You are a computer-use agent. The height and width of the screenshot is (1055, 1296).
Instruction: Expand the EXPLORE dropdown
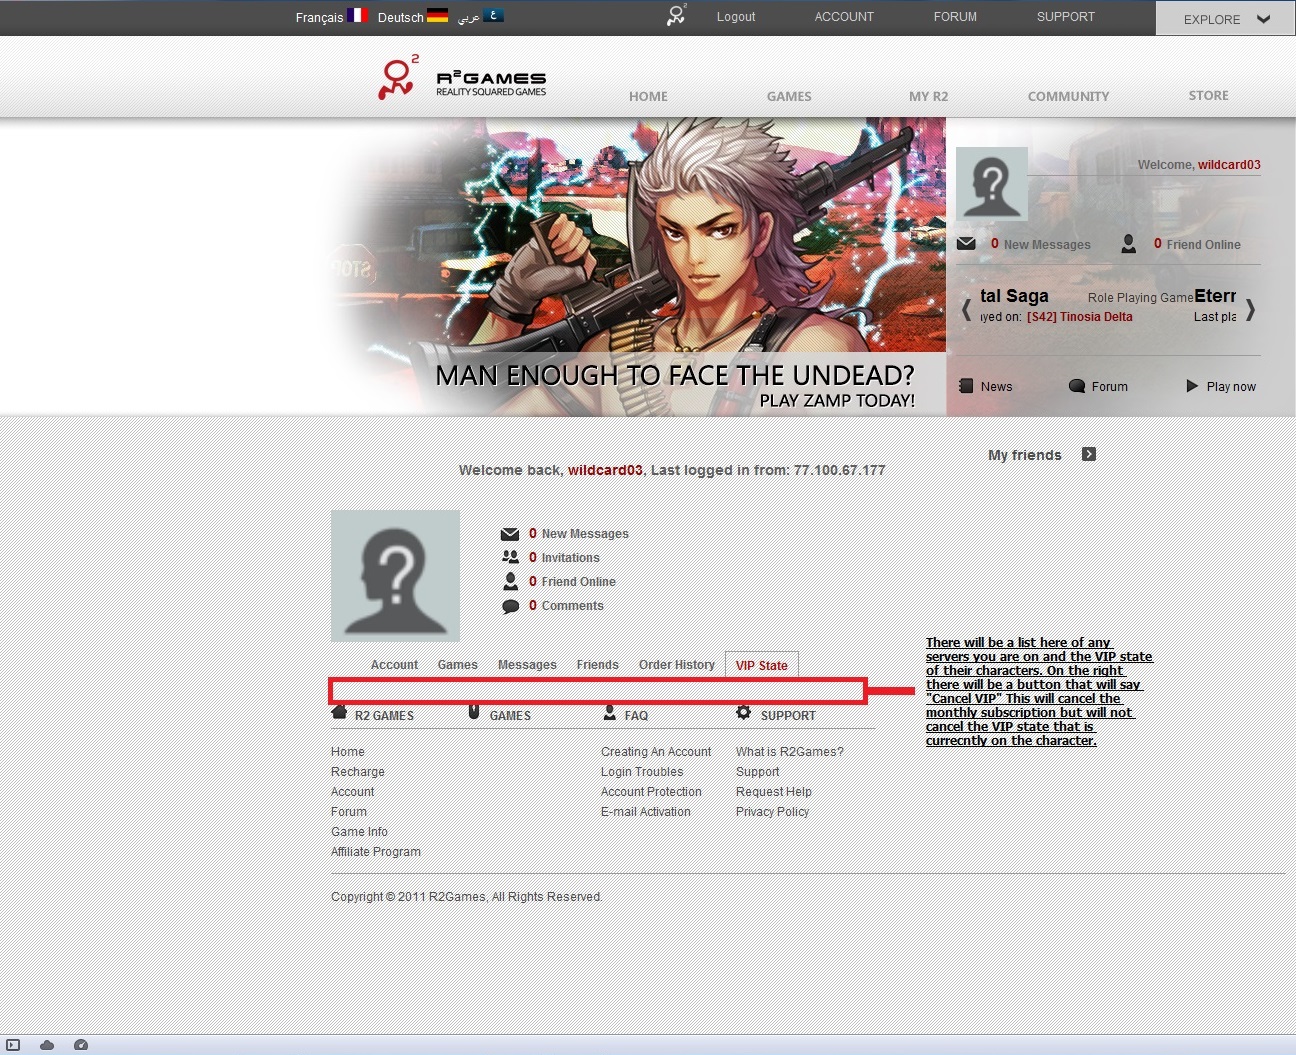pos(1225,19)
